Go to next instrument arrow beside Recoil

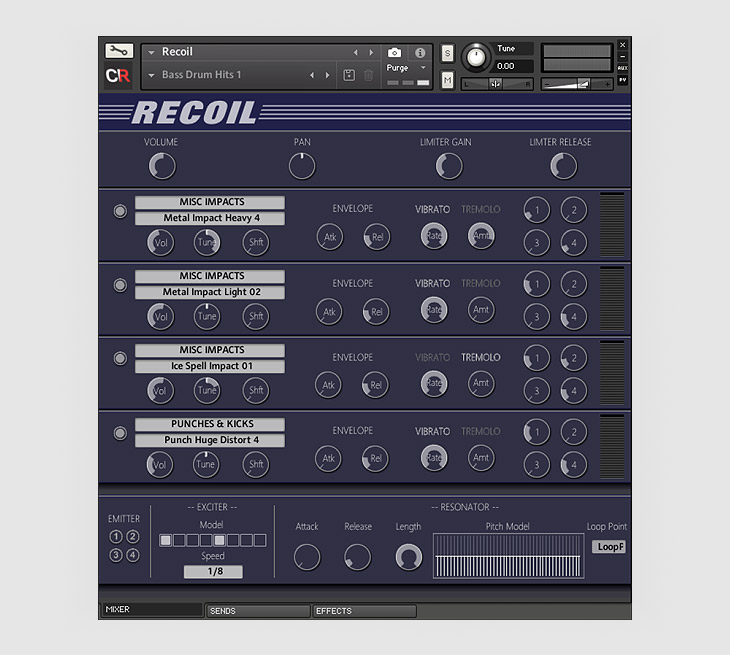(371, 53)
